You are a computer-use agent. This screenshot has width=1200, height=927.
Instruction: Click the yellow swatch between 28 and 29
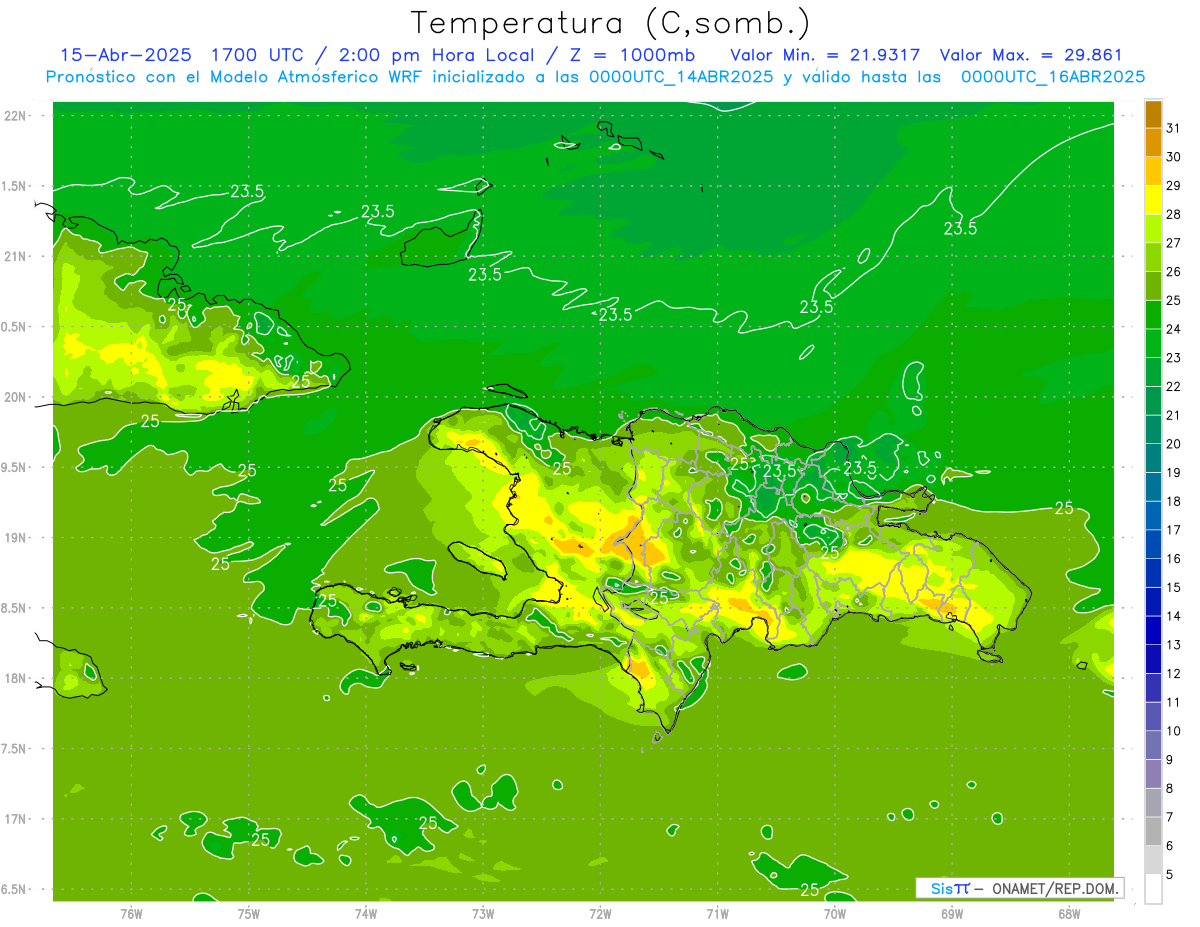(1153, 200)
